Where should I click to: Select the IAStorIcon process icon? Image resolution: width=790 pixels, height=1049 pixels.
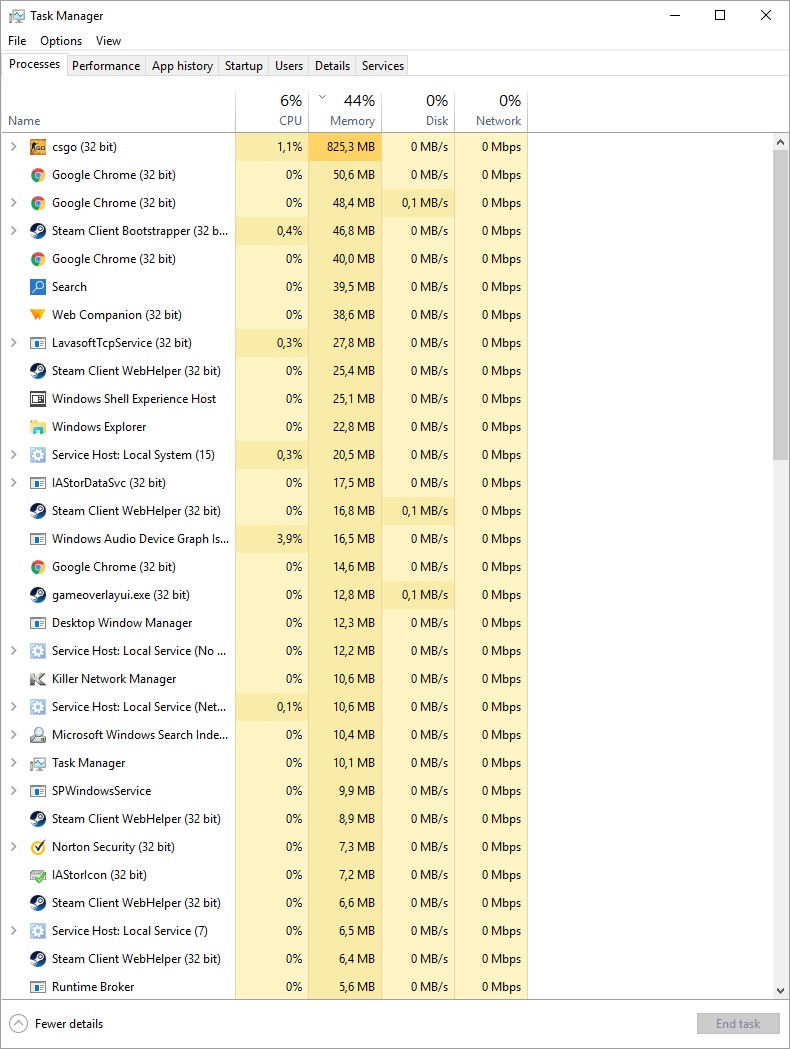pyautogui.click(x=38, y=875)
